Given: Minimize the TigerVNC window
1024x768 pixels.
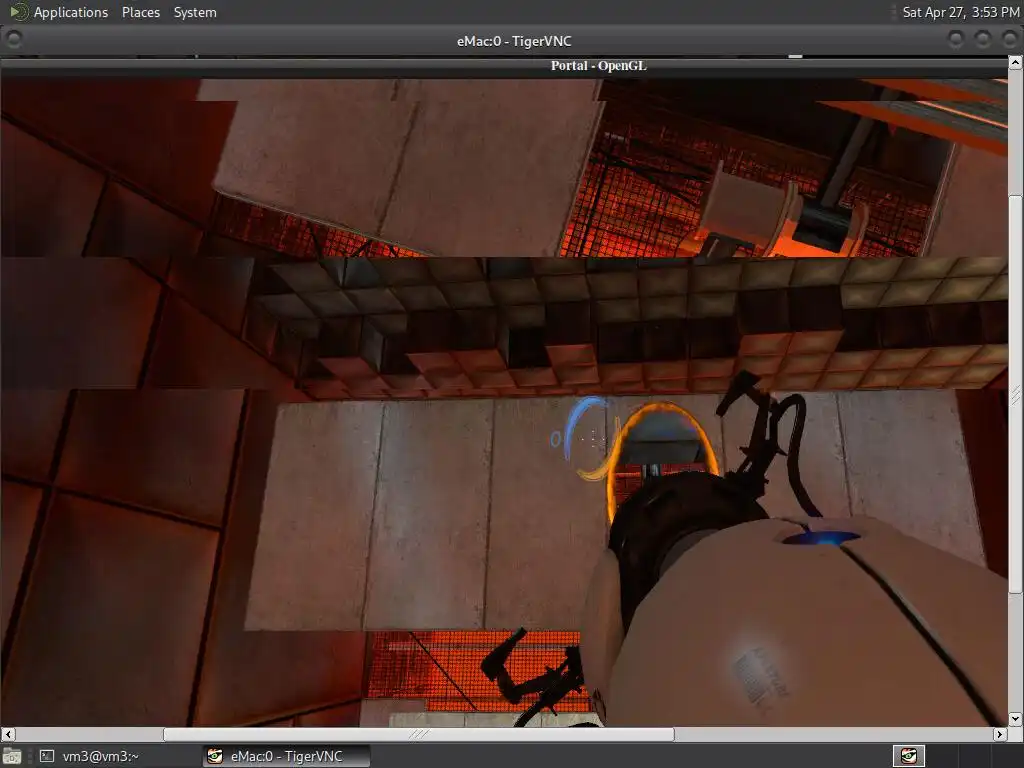Looking at the screenshot, I should [955, 40].
